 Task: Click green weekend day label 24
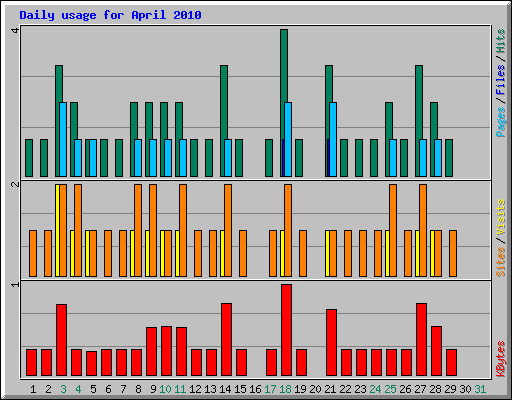coord(375,389)
